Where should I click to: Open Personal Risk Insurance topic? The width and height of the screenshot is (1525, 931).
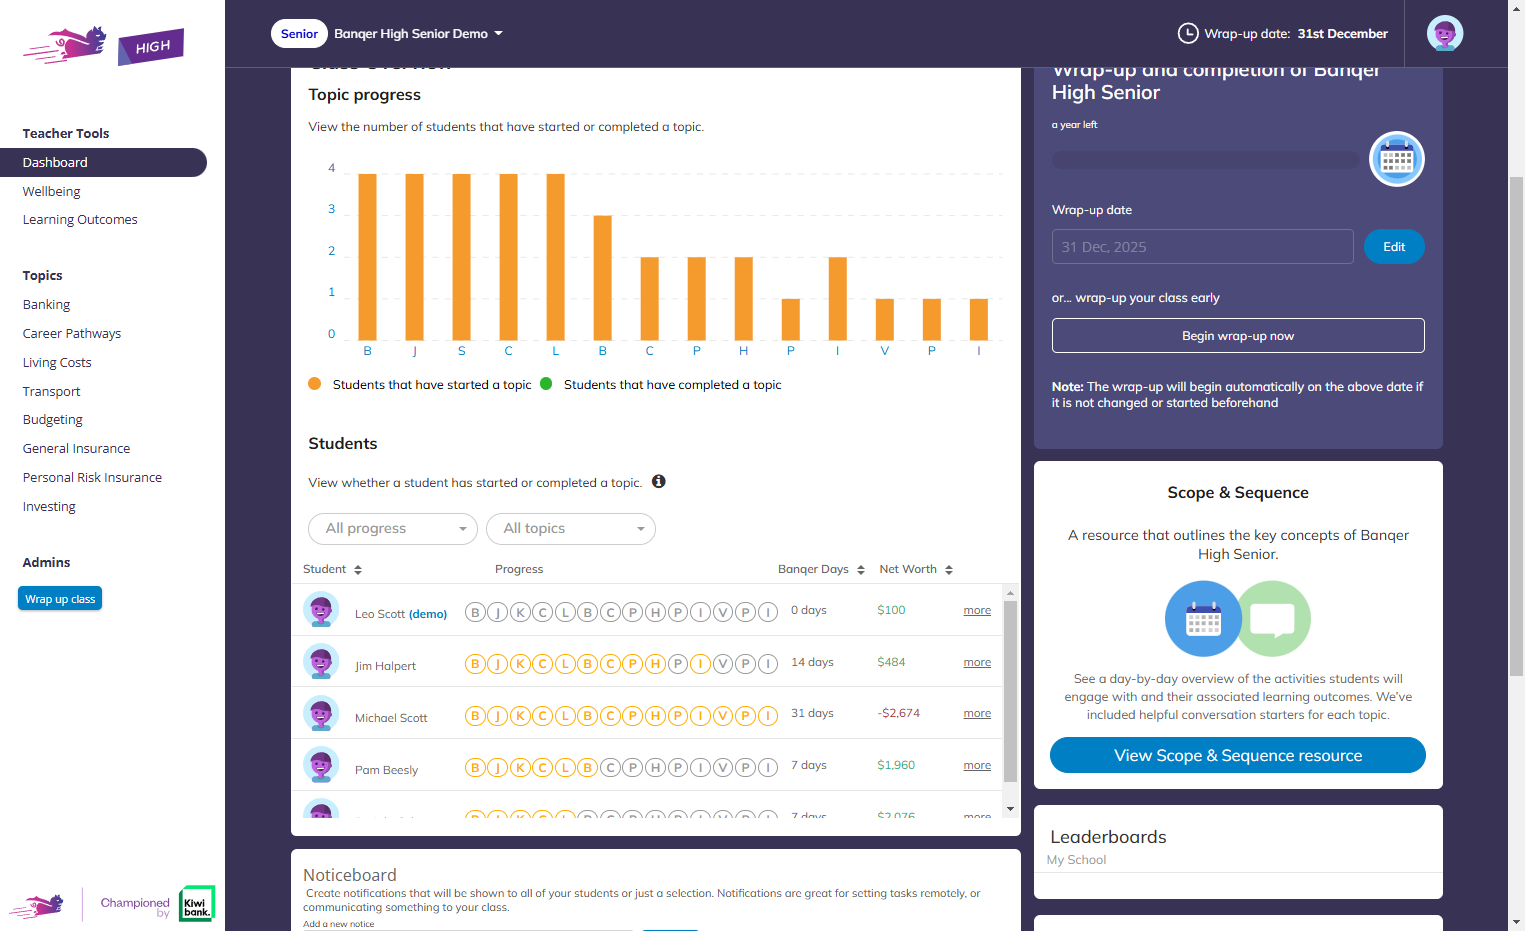(92, 477)
